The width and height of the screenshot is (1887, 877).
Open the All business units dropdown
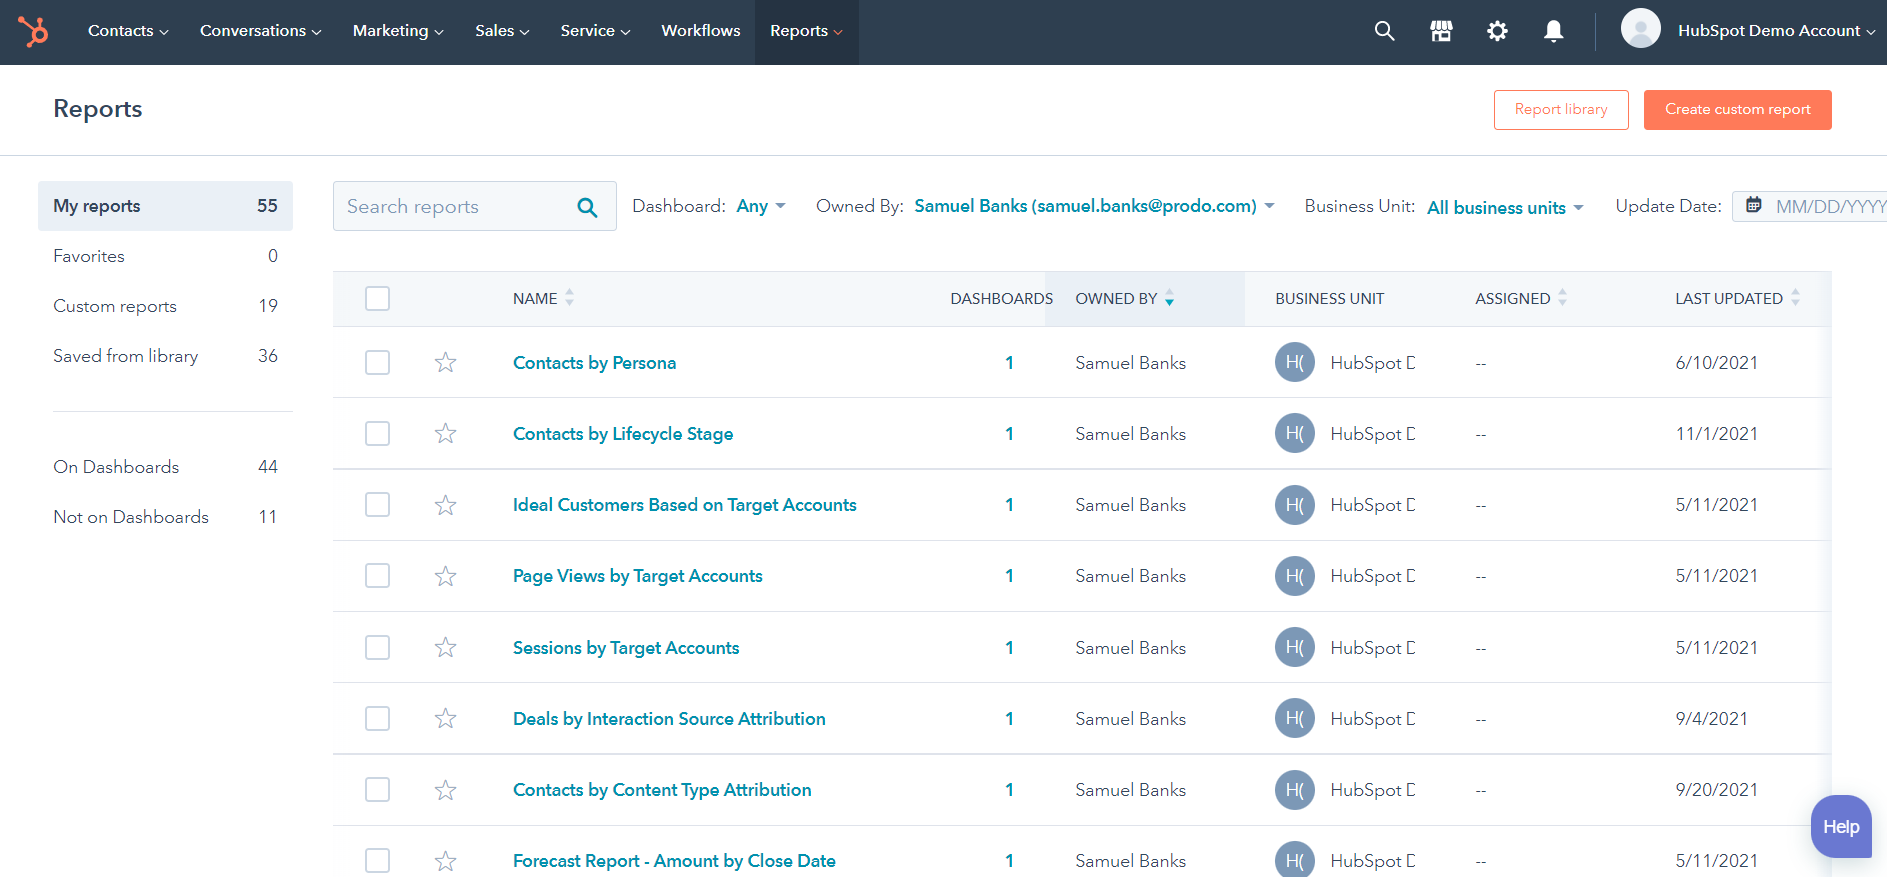point(1505,207)
